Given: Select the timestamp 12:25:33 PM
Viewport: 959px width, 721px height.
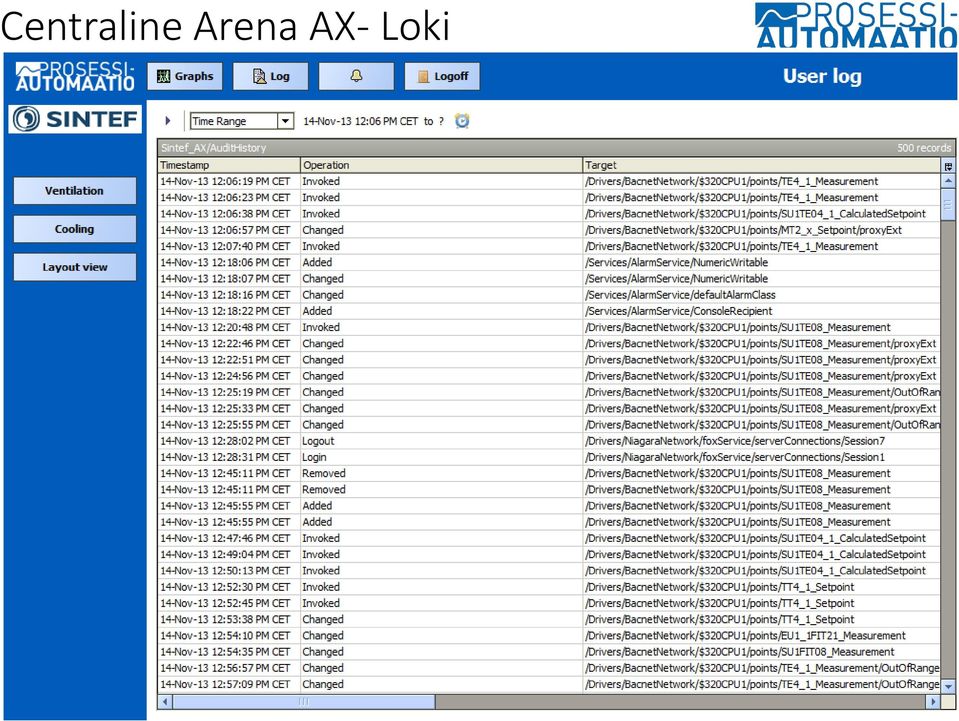Looking at the screenshot, I should click(225, 409).
